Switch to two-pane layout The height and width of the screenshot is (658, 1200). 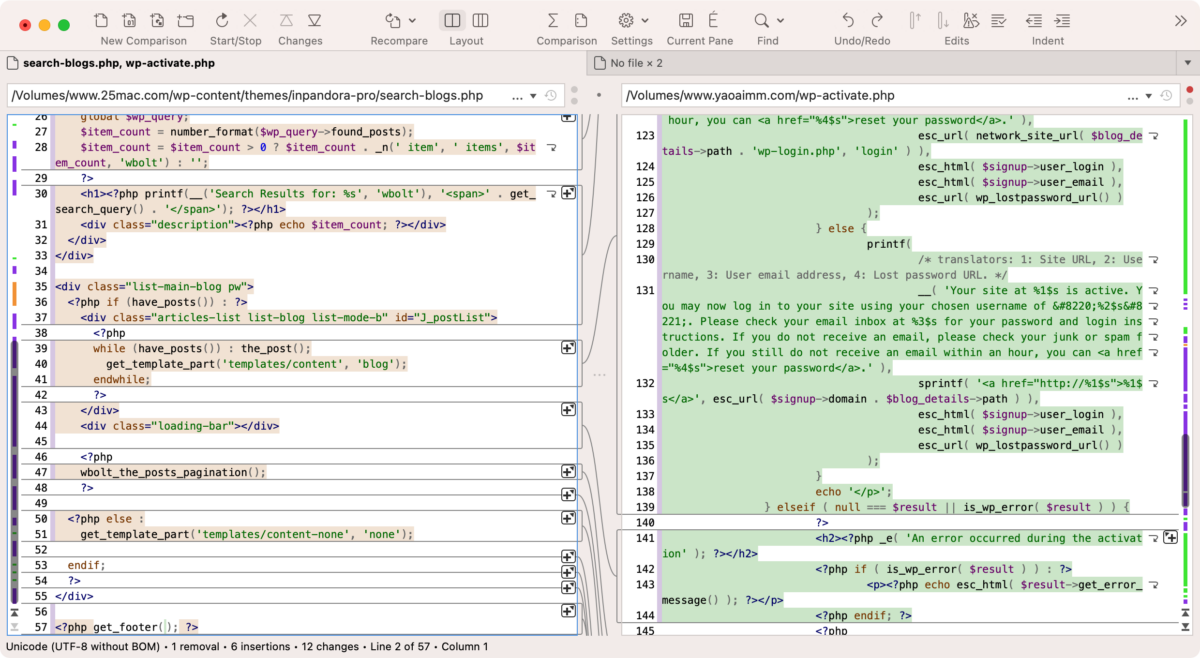[453, 20]
